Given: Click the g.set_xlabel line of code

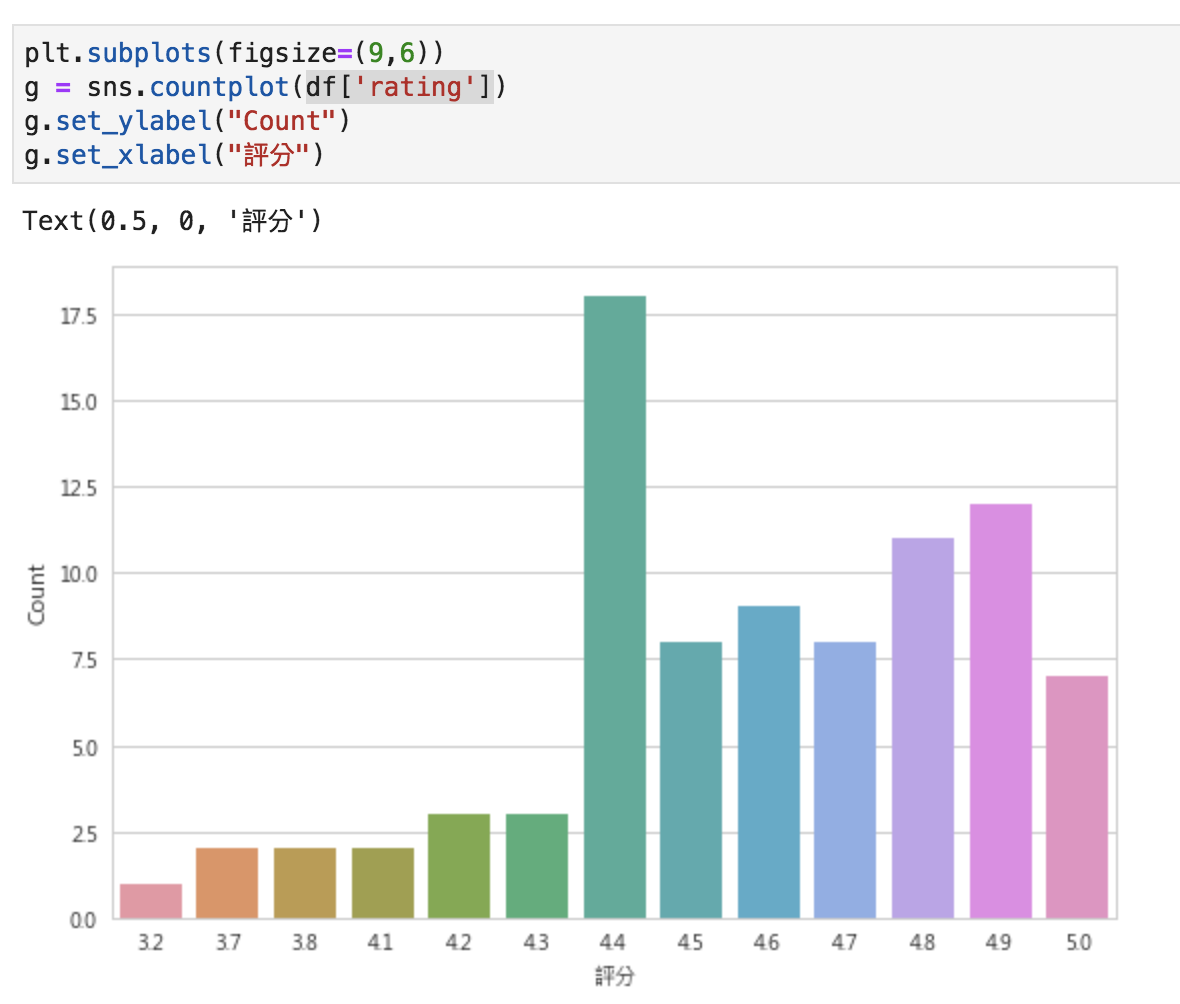Looking at the screenshot, I should [174, 155].
